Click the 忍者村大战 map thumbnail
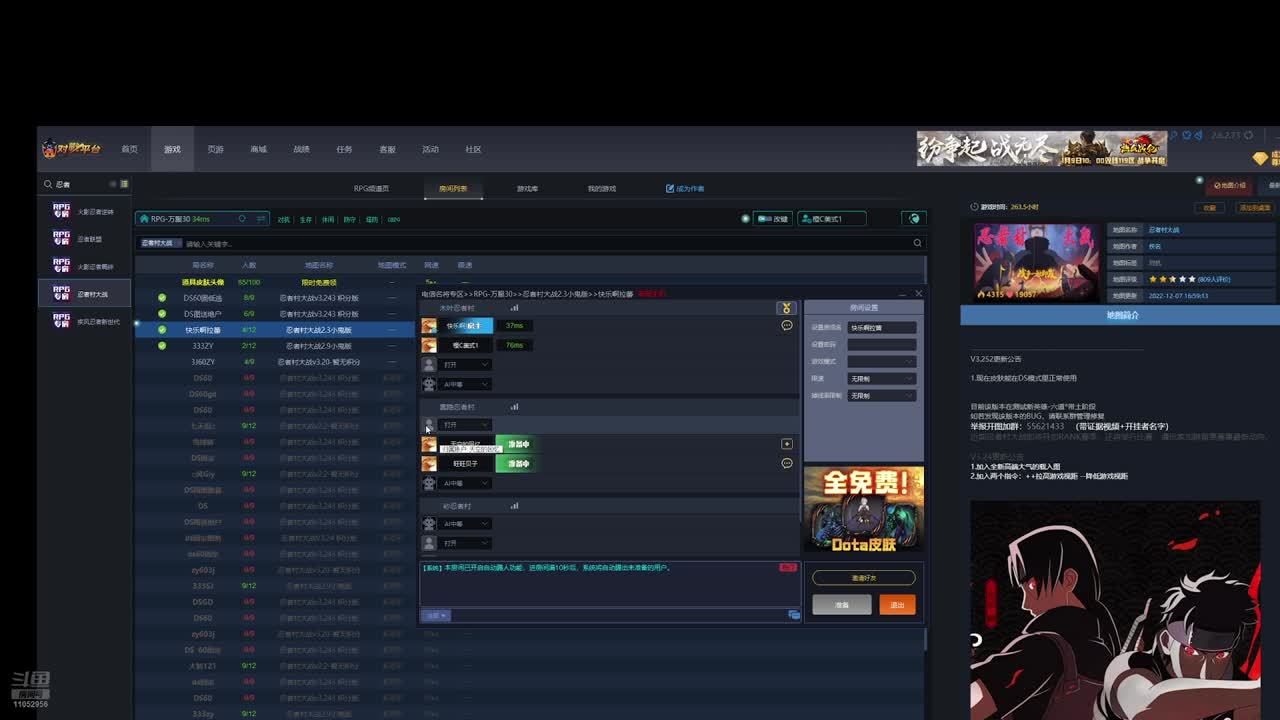This screenshot has height=720, width=1280. click(1037, 262)
